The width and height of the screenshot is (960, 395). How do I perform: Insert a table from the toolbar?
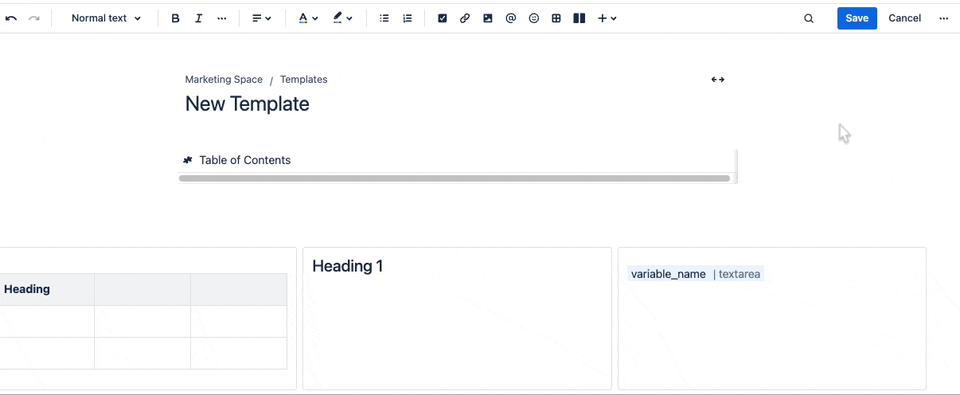click(556, 18)
